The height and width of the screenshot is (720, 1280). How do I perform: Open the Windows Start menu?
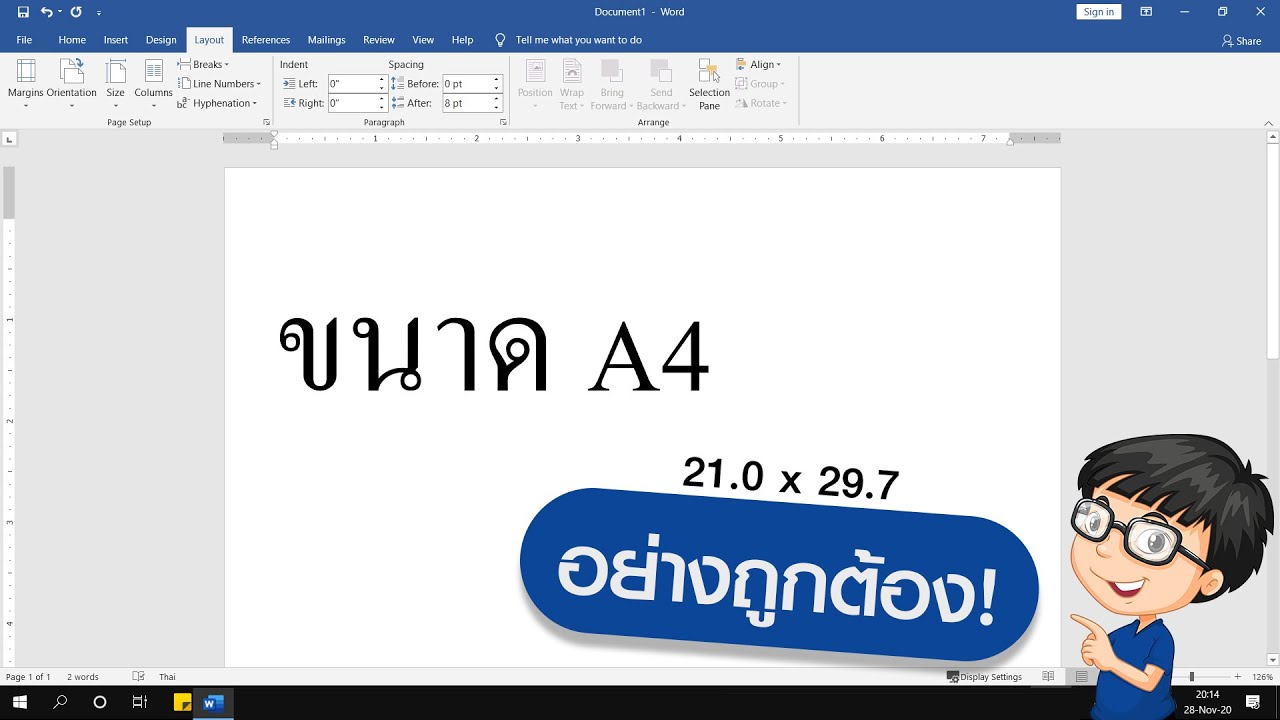20,703
